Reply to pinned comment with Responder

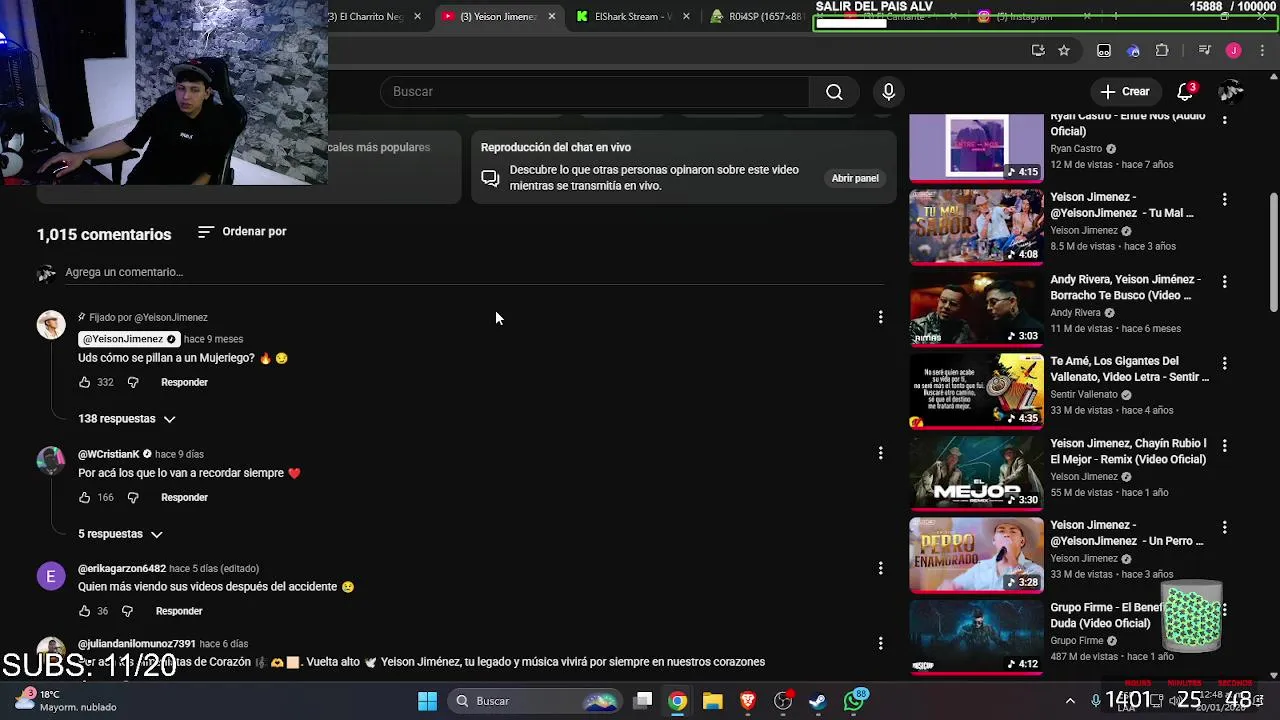point(184,382)
